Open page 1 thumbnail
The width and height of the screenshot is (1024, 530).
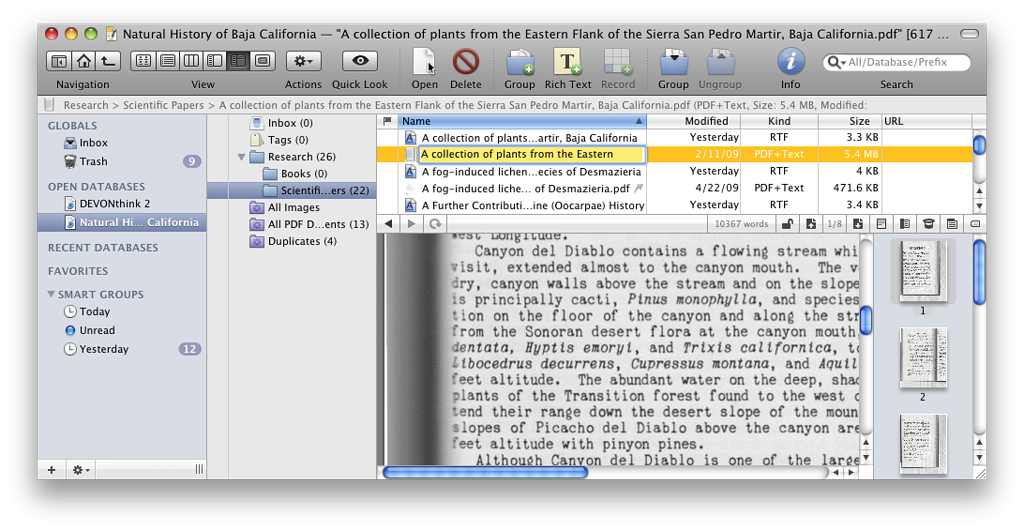coord(922,271)
